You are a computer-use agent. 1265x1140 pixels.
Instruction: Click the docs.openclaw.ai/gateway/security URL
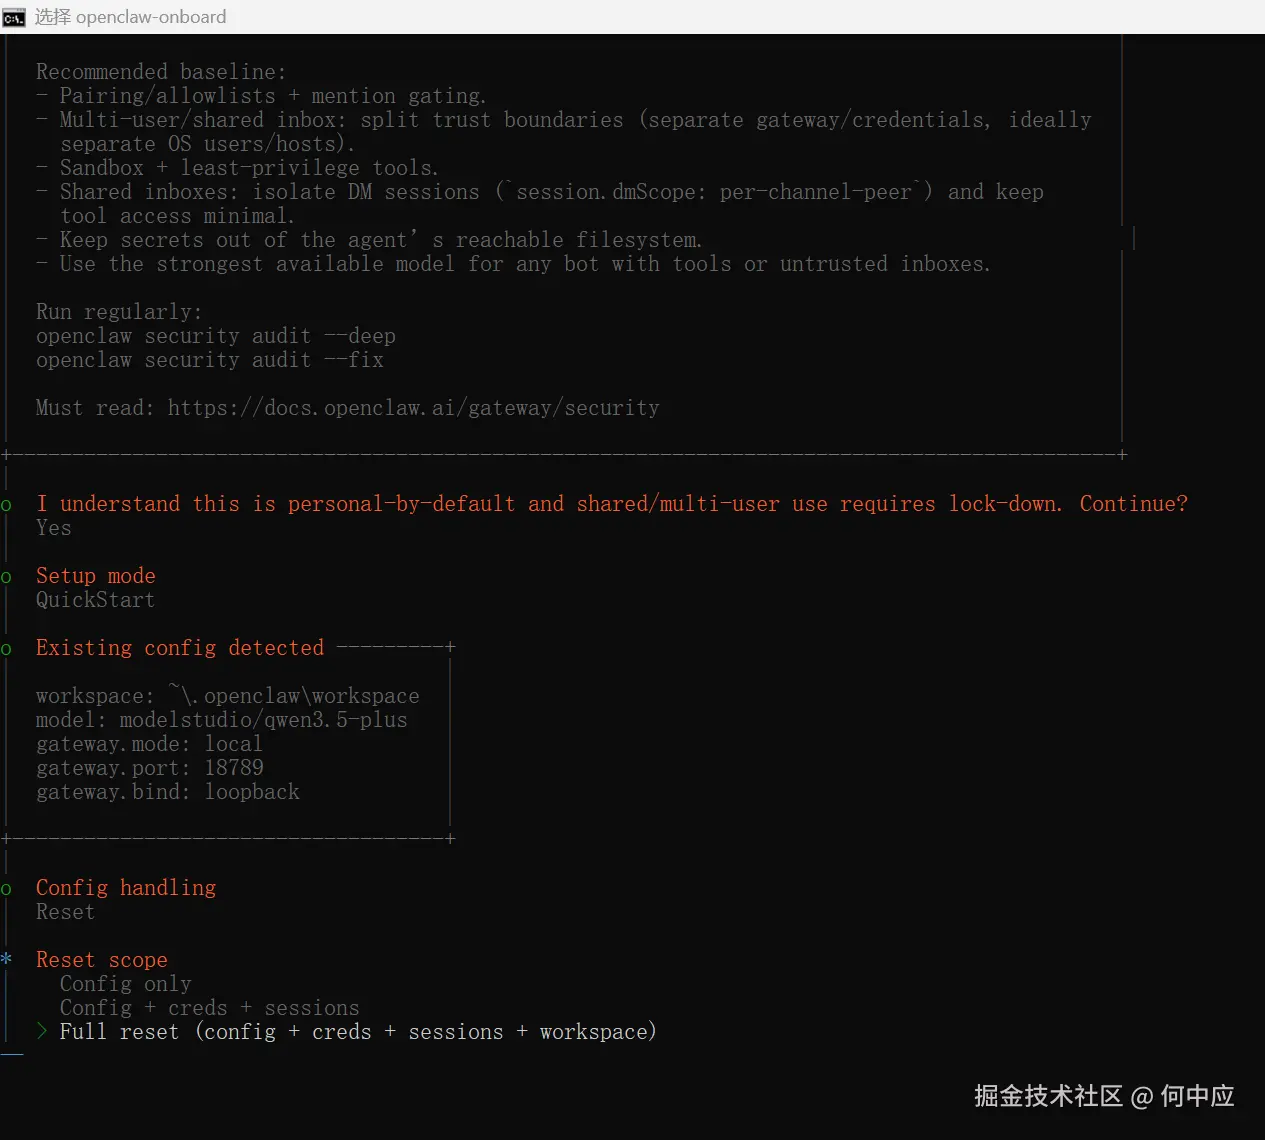pyautogui.click(x=414, y=408)
